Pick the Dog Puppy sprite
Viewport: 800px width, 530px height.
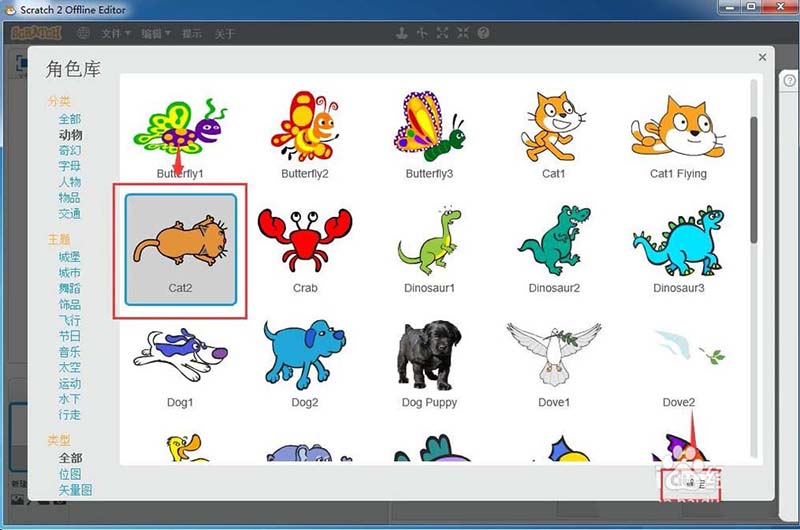(x=429, y=365)
